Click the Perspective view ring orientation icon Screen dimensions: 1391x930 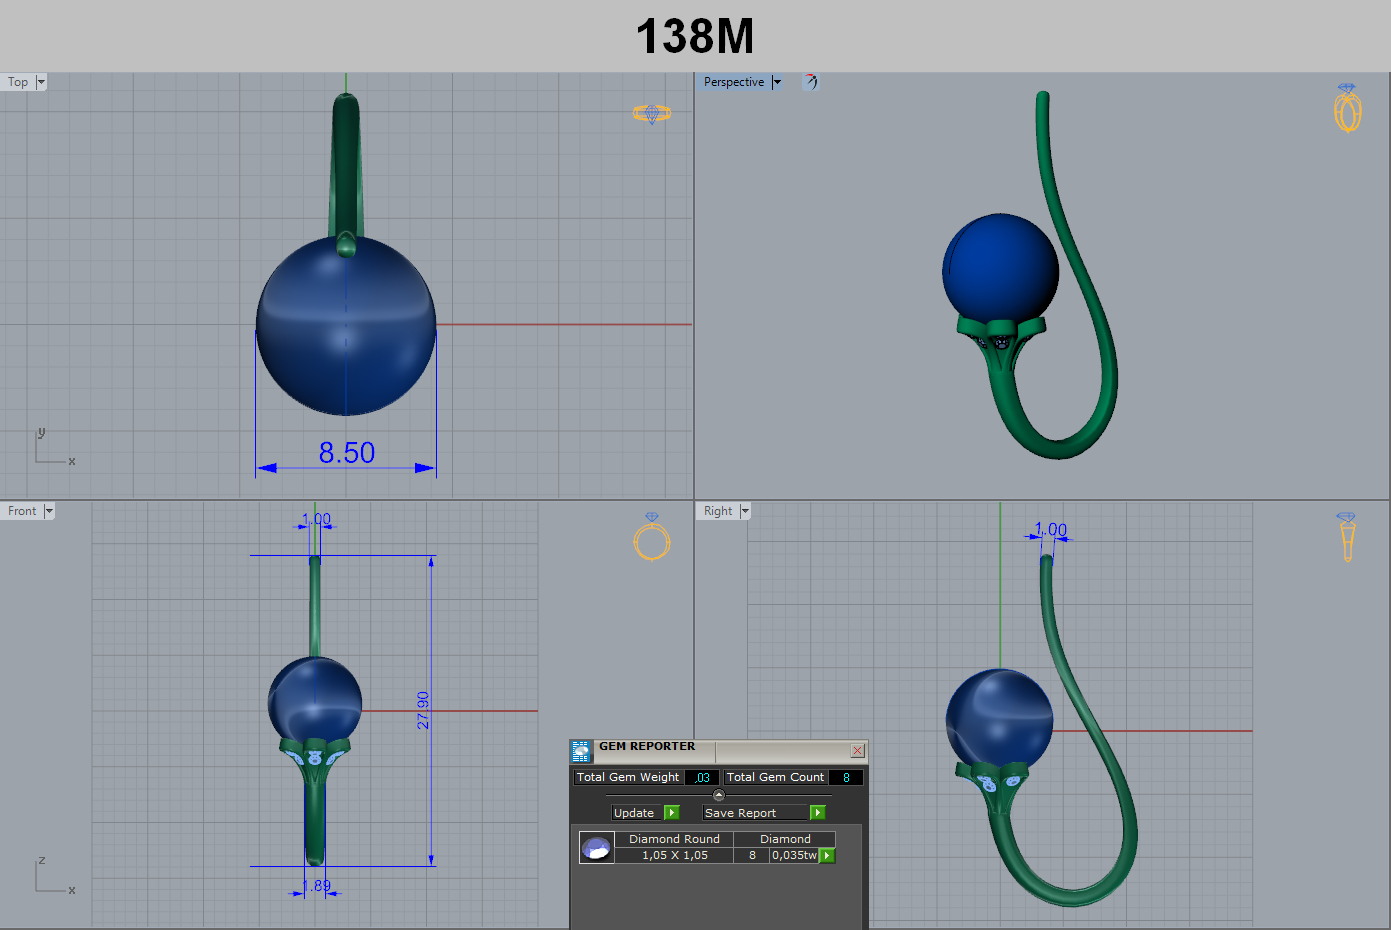point(1347,108)
